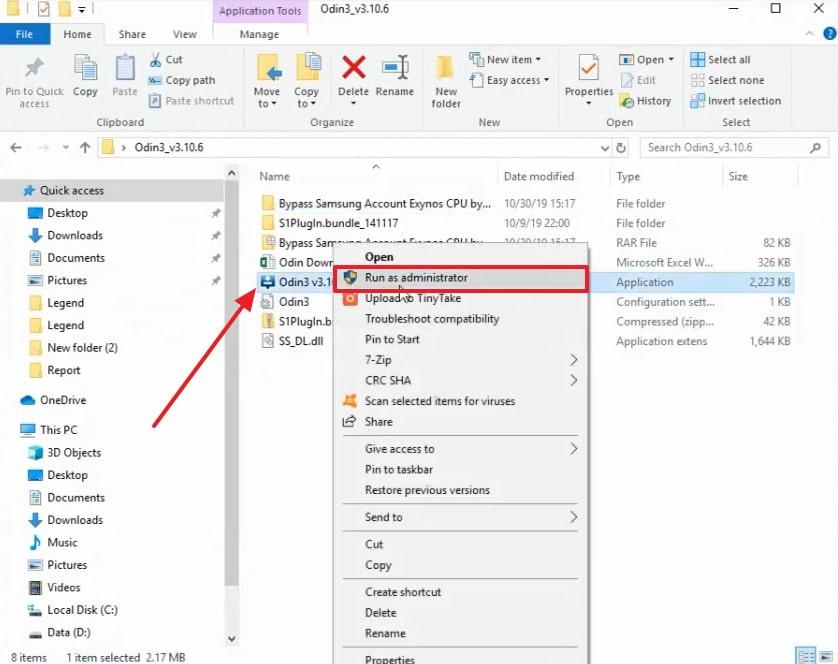
Task: Expand the 7-Zip submenu
Action: pos(573,360)
